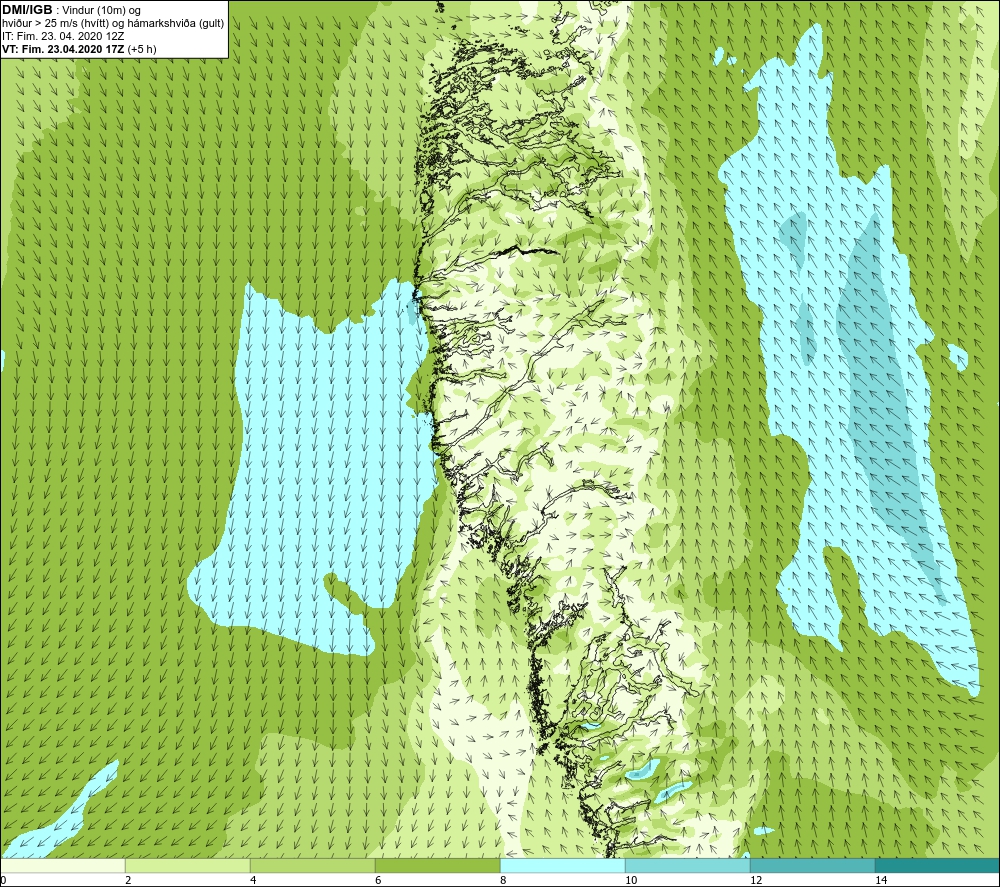Click the 0-2 m/s pale yellow swatch
The image size is (1000, 887).
(x=62, y=865)
